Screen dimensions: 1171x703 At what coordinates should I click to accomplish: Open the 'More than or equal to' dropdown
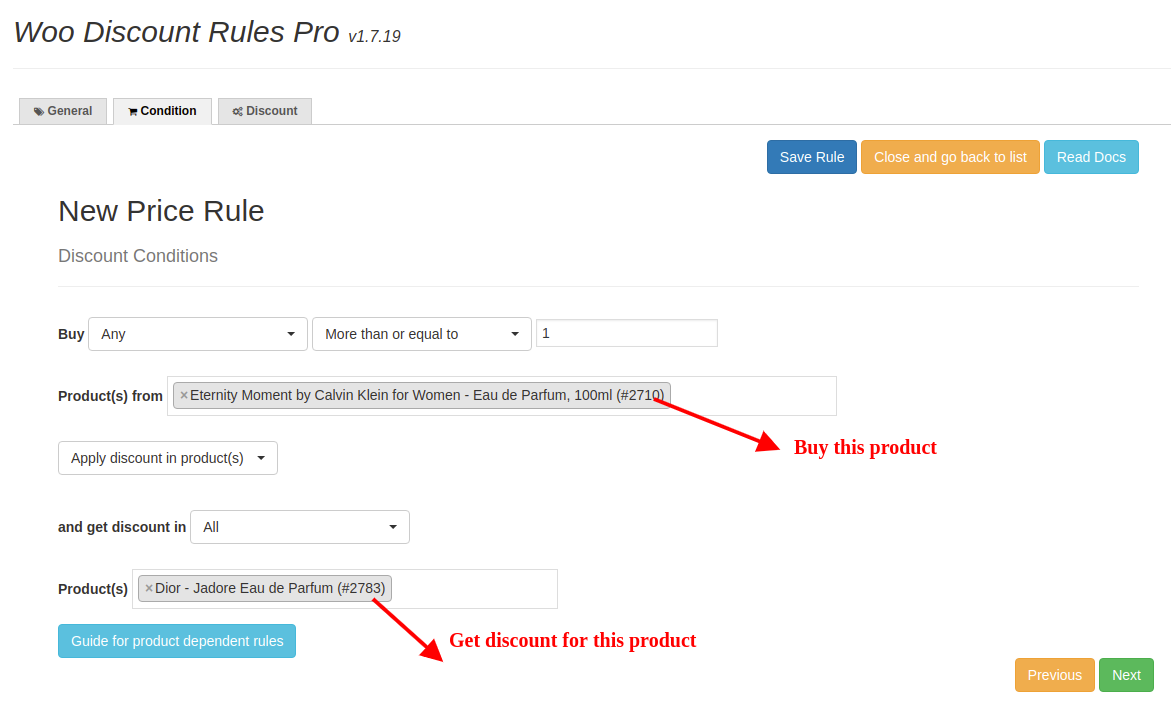422,334
